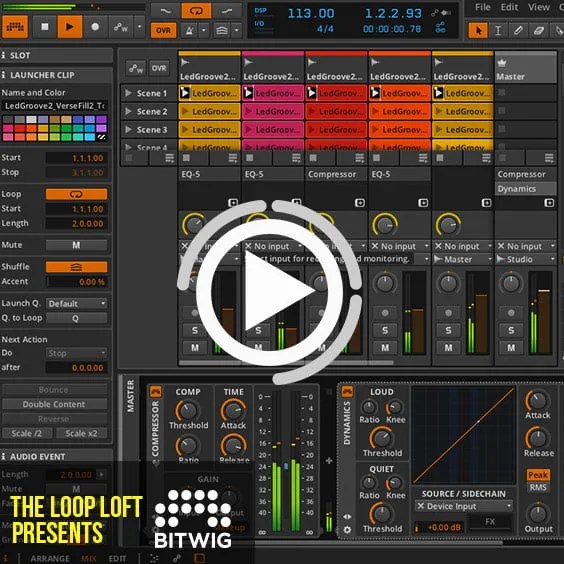This screenshot has height=564, width=564.
Task: Click the tempo value 113.00
Action: [x=311, y=14]
